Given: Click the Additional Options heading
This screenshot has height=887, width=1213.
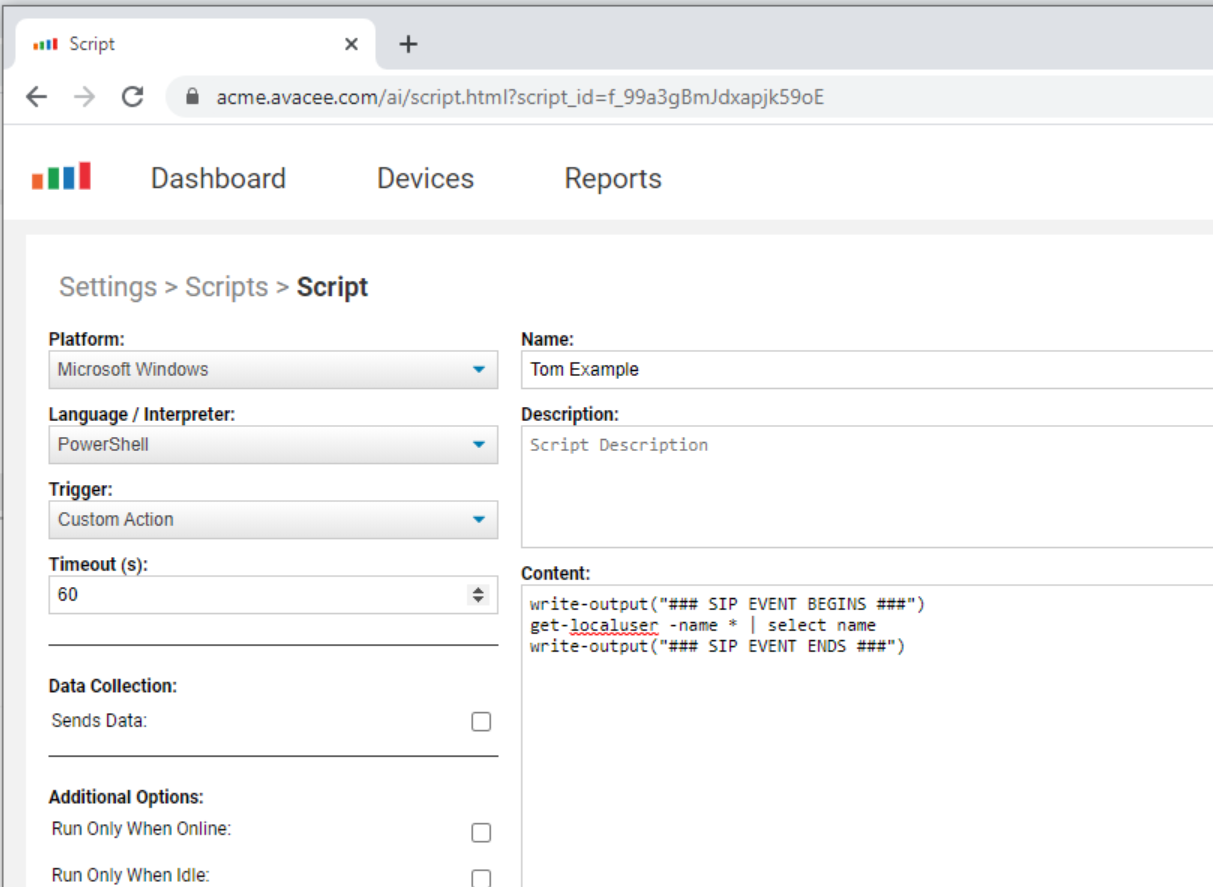Looking at the screenshot, I should pos(126,797).
